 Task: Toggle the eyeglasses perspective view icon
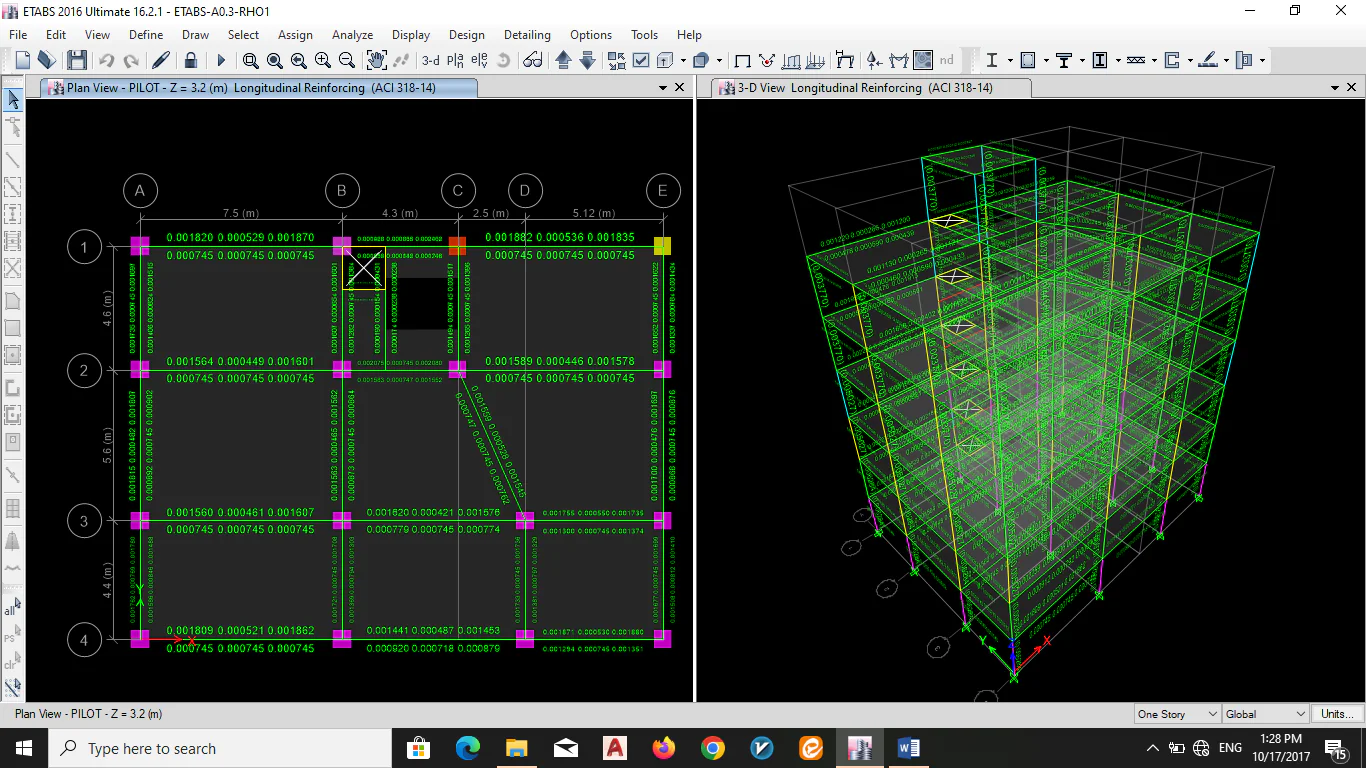point(533,60)
